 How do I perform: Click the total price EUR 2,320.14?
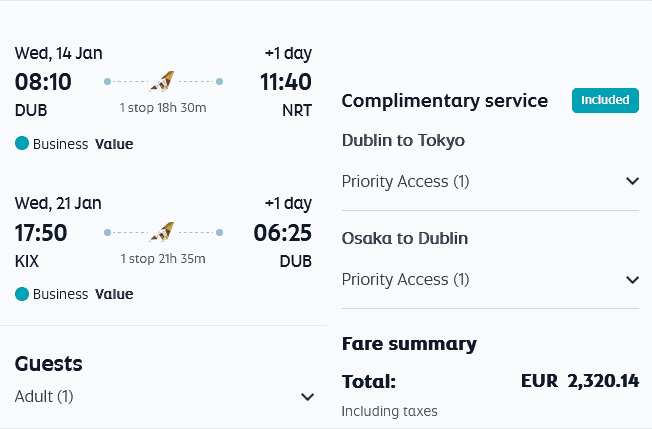point(579,381)
